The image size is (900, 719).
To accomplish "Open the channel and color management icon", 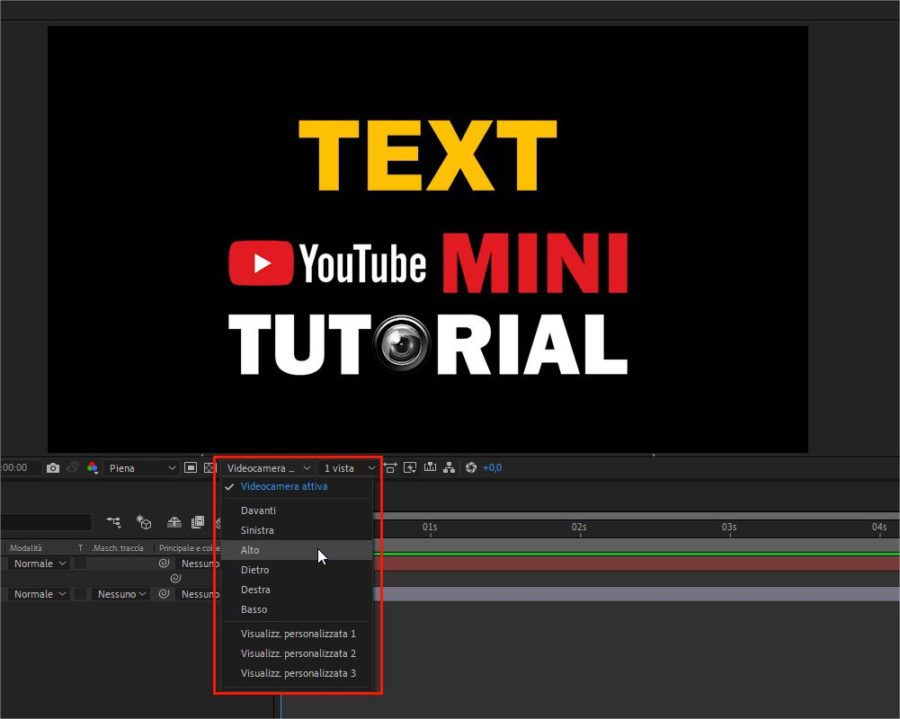I will point(94,467).
